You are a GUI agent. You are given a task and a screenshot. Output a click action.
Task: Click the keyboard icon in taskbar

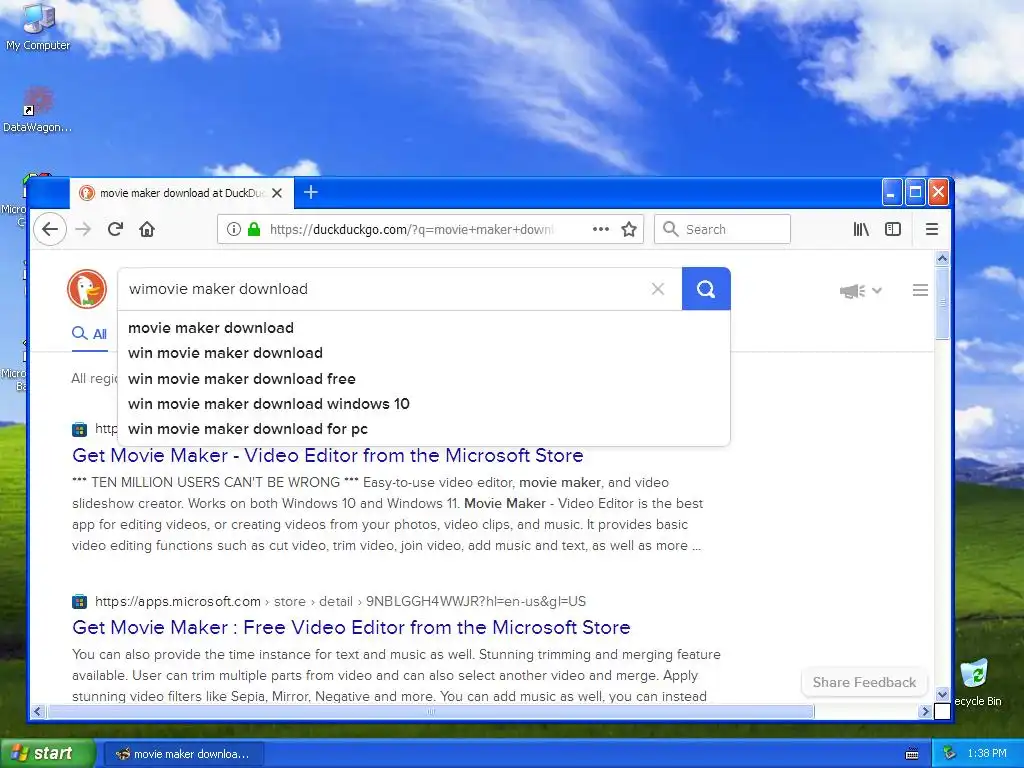click(x=912, y=754)
